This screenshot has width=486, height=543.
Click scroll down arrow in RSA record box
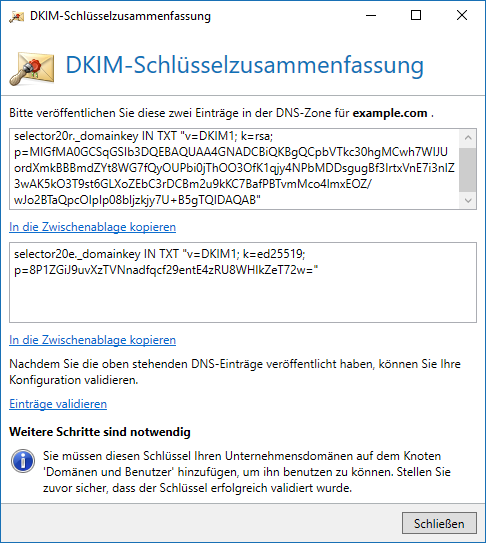coord(468,201)
